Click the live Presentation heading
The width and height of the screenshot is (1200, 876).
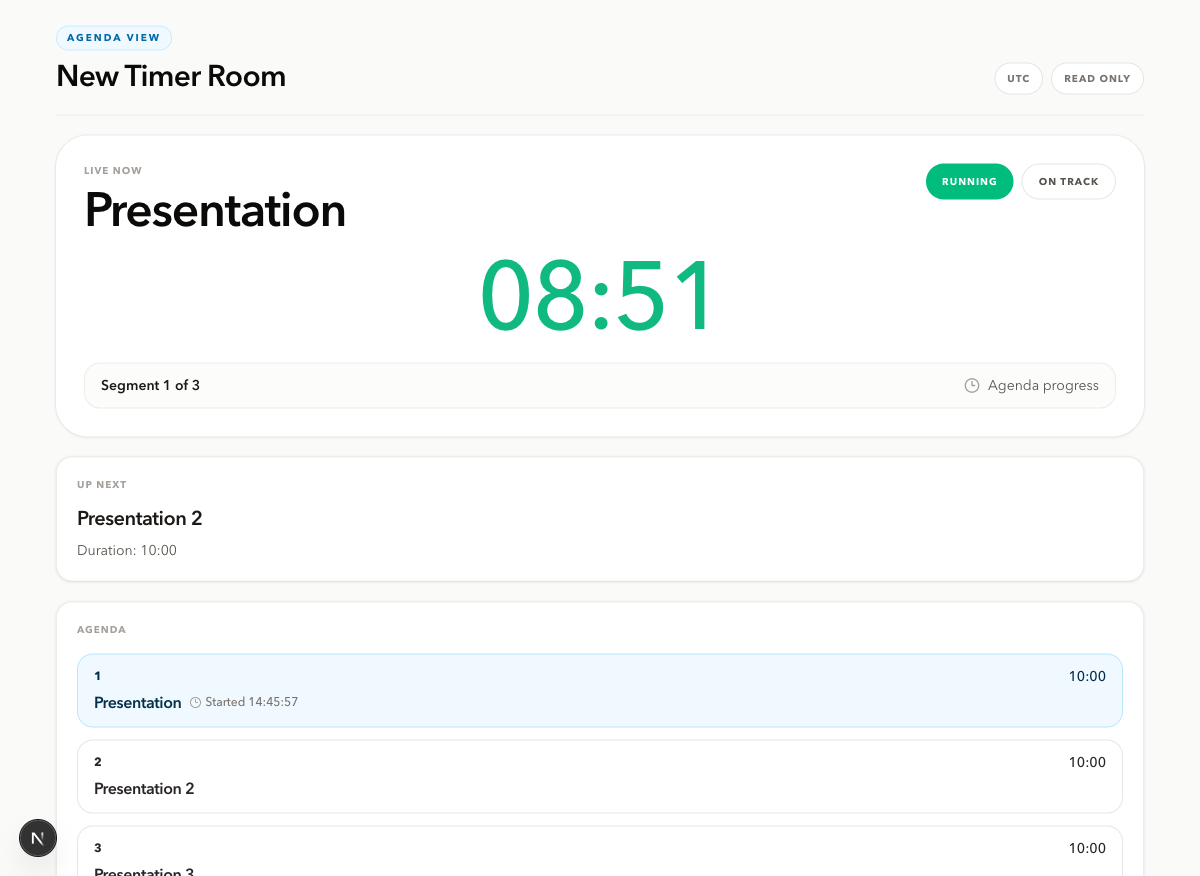click(215, 211)
